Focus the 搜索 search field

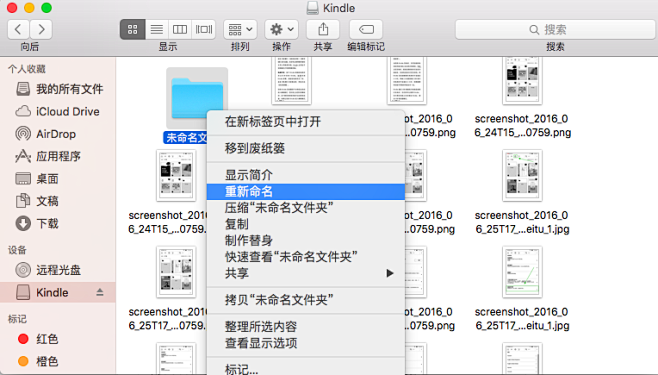point(555,29)
